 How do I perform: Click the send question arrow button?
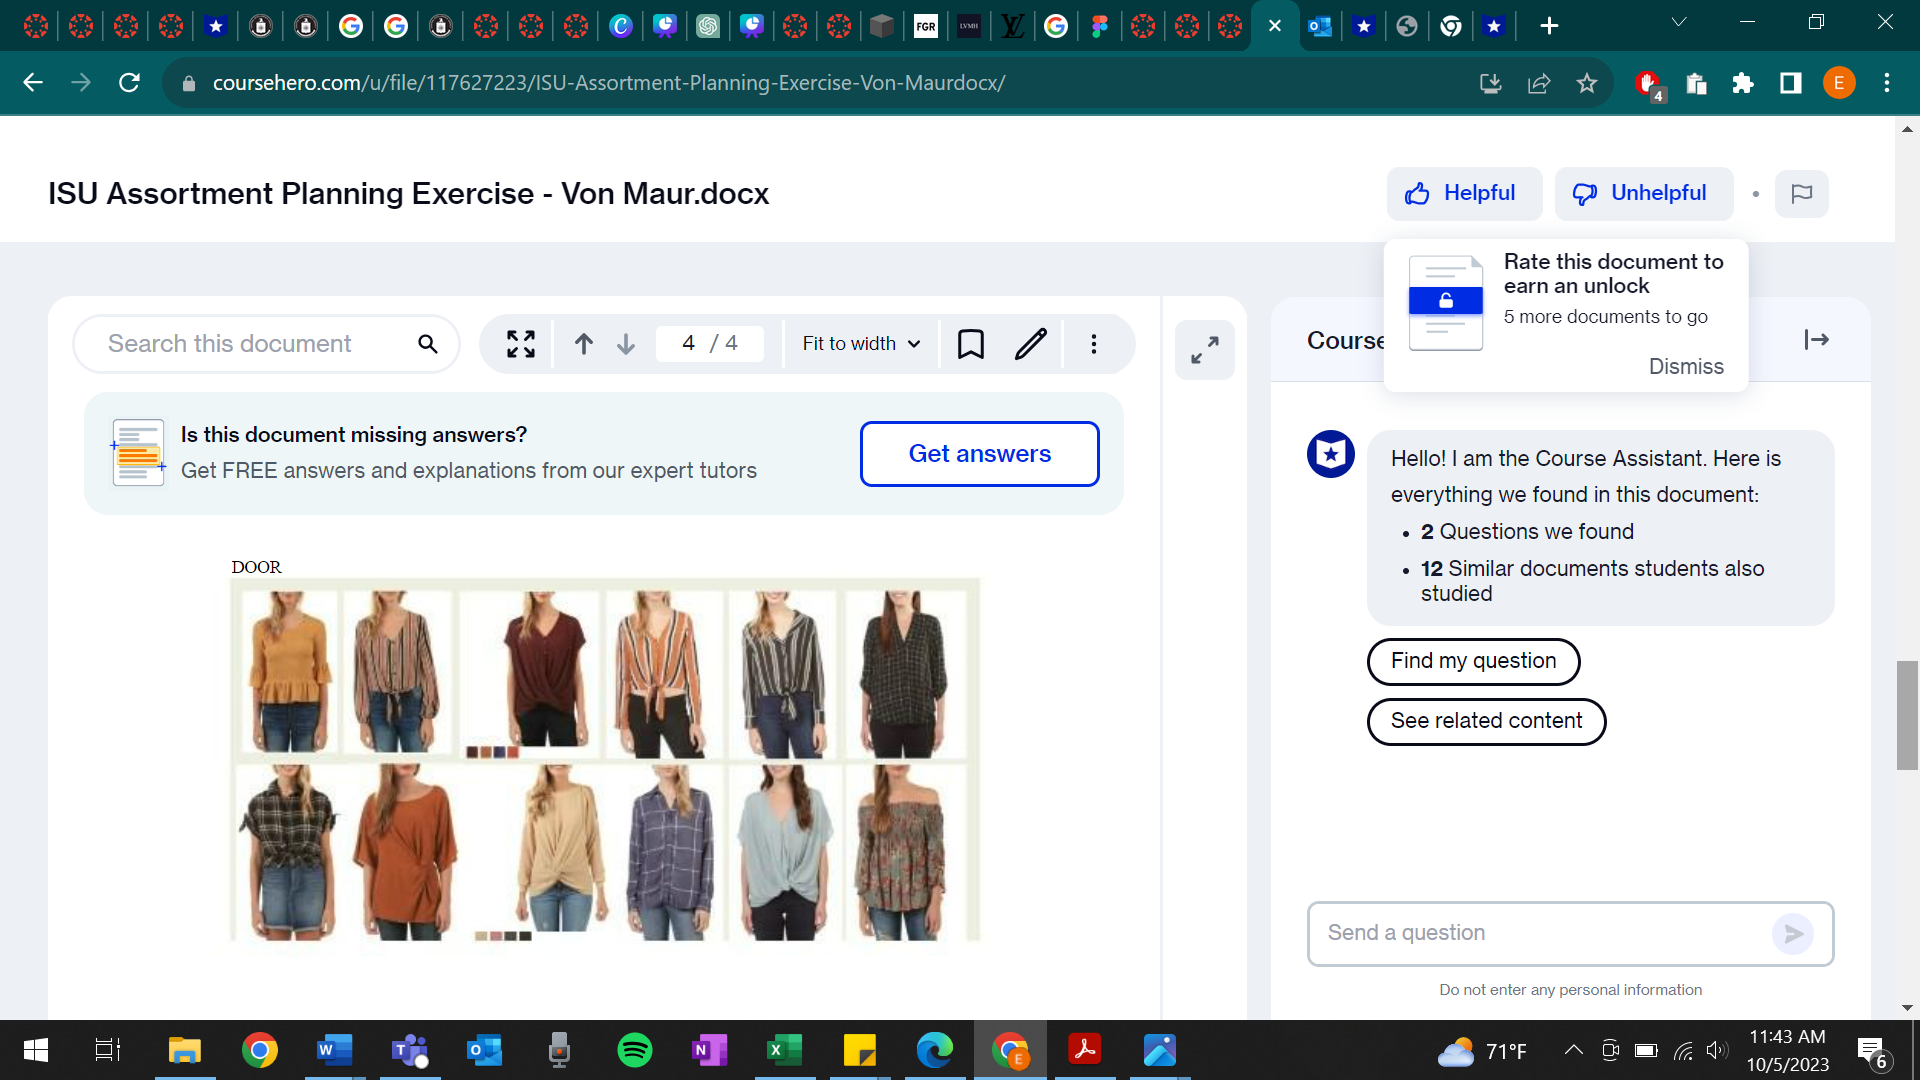1792,934
